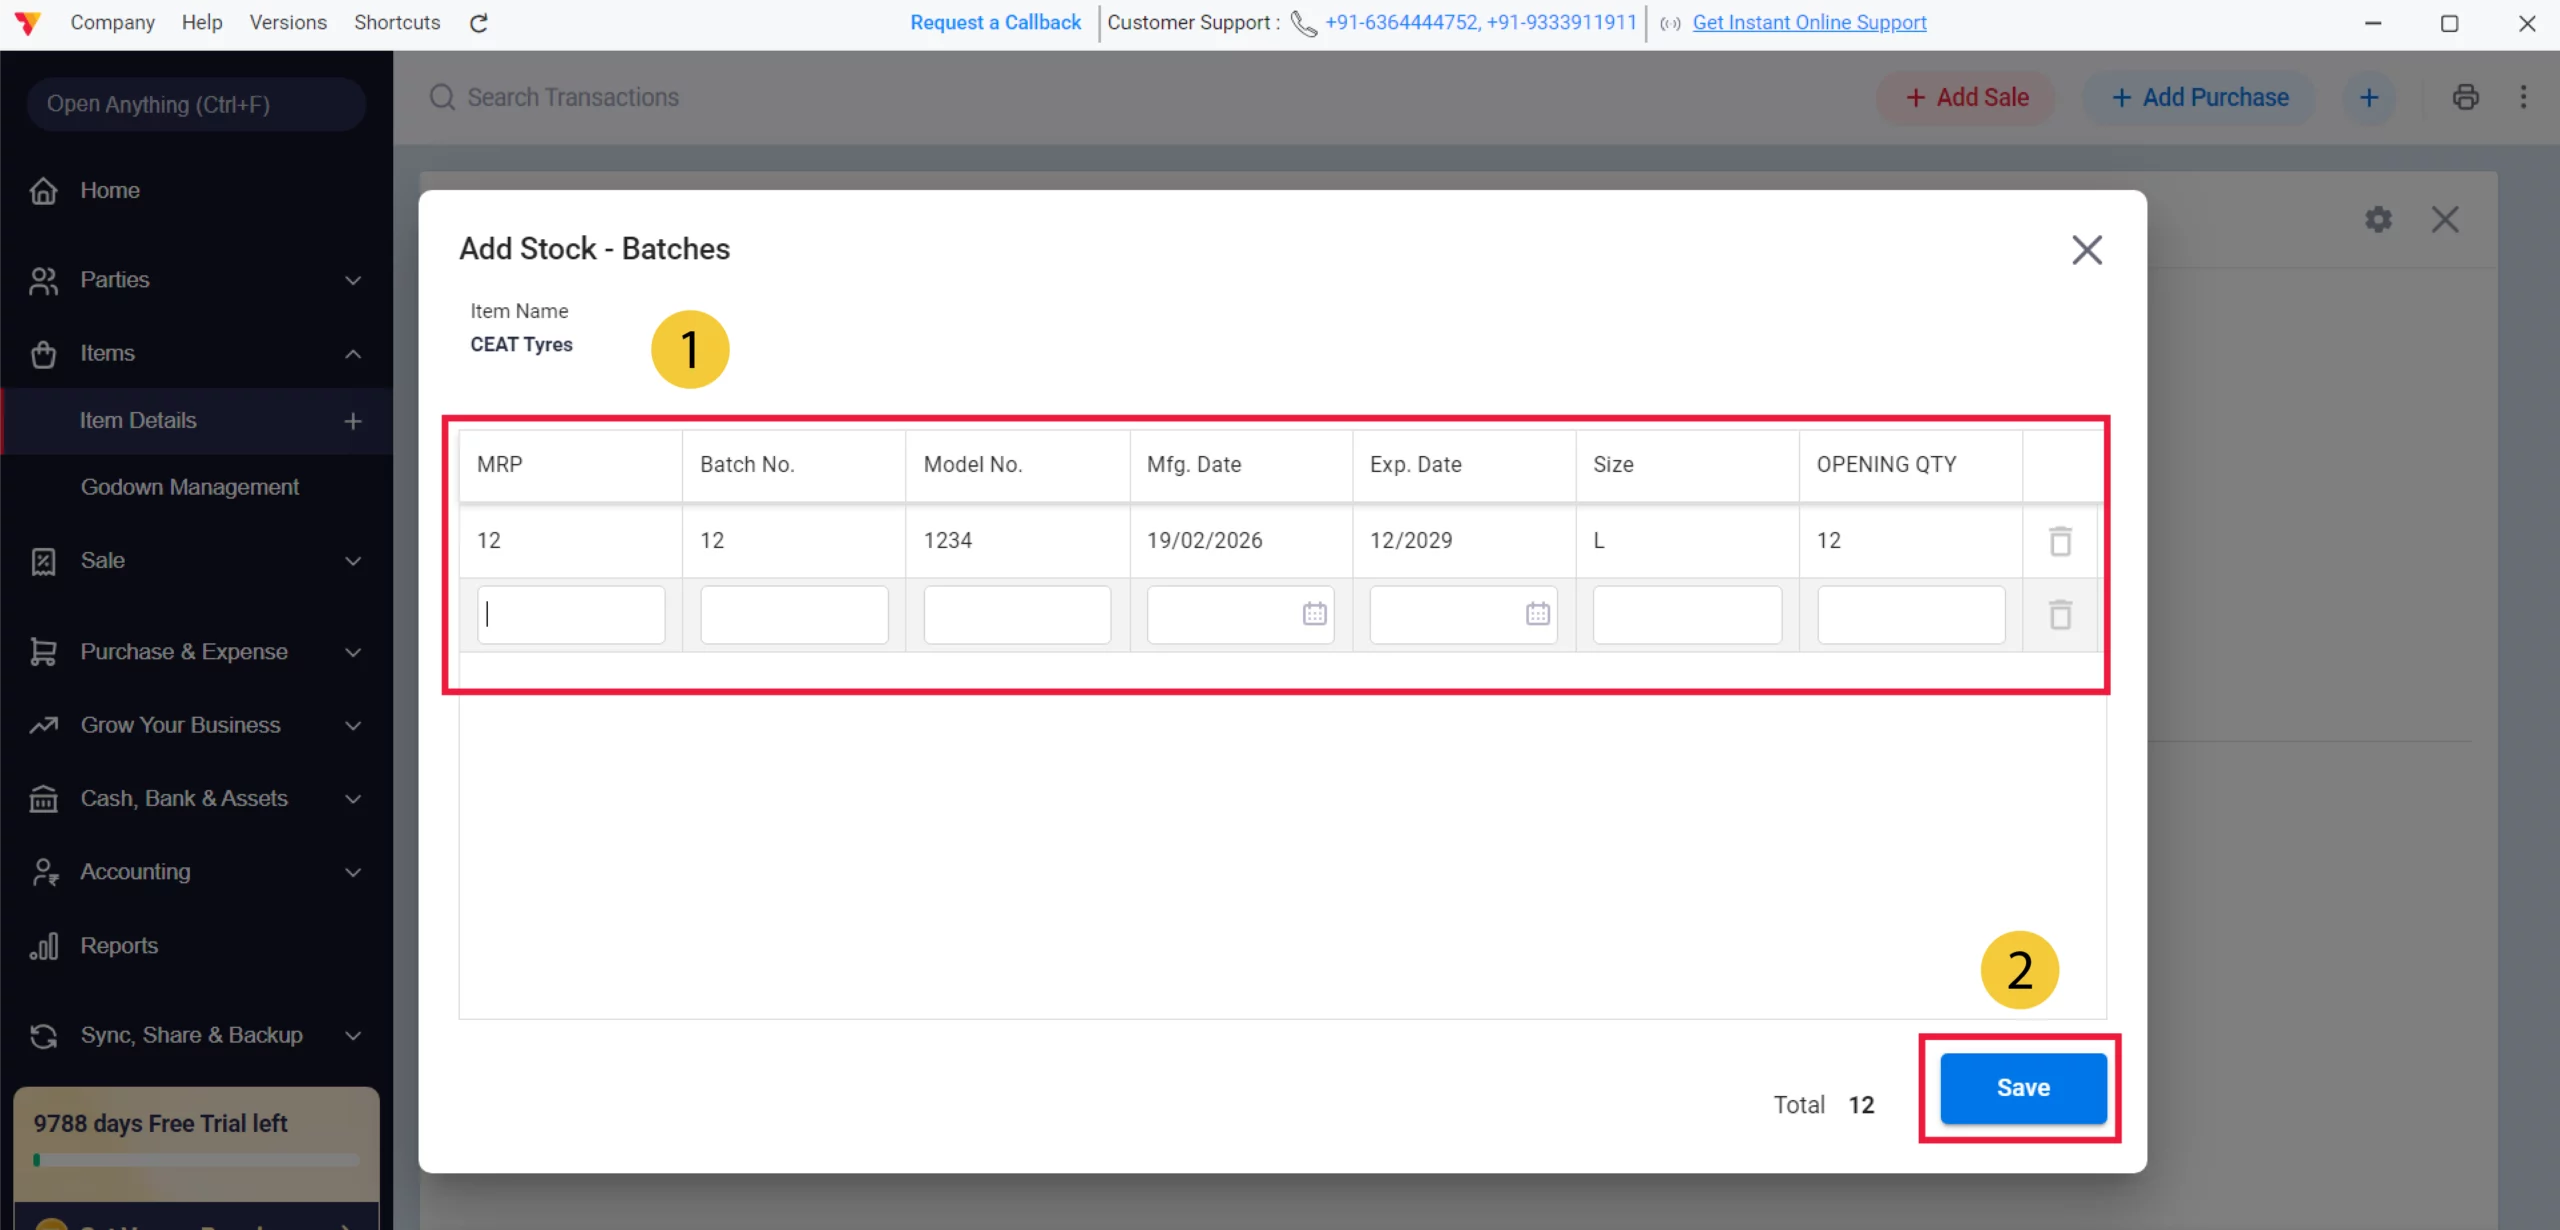Open Reports from the sidebar icon
Screen dimensions: 2560x1230
click(43, 945)
